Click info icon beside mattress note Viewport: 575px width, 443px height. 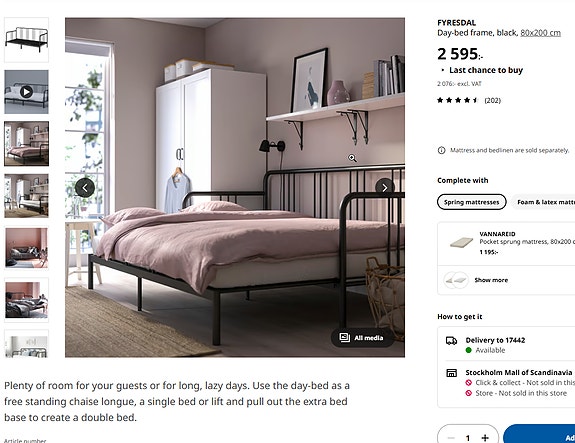(442, 150)
